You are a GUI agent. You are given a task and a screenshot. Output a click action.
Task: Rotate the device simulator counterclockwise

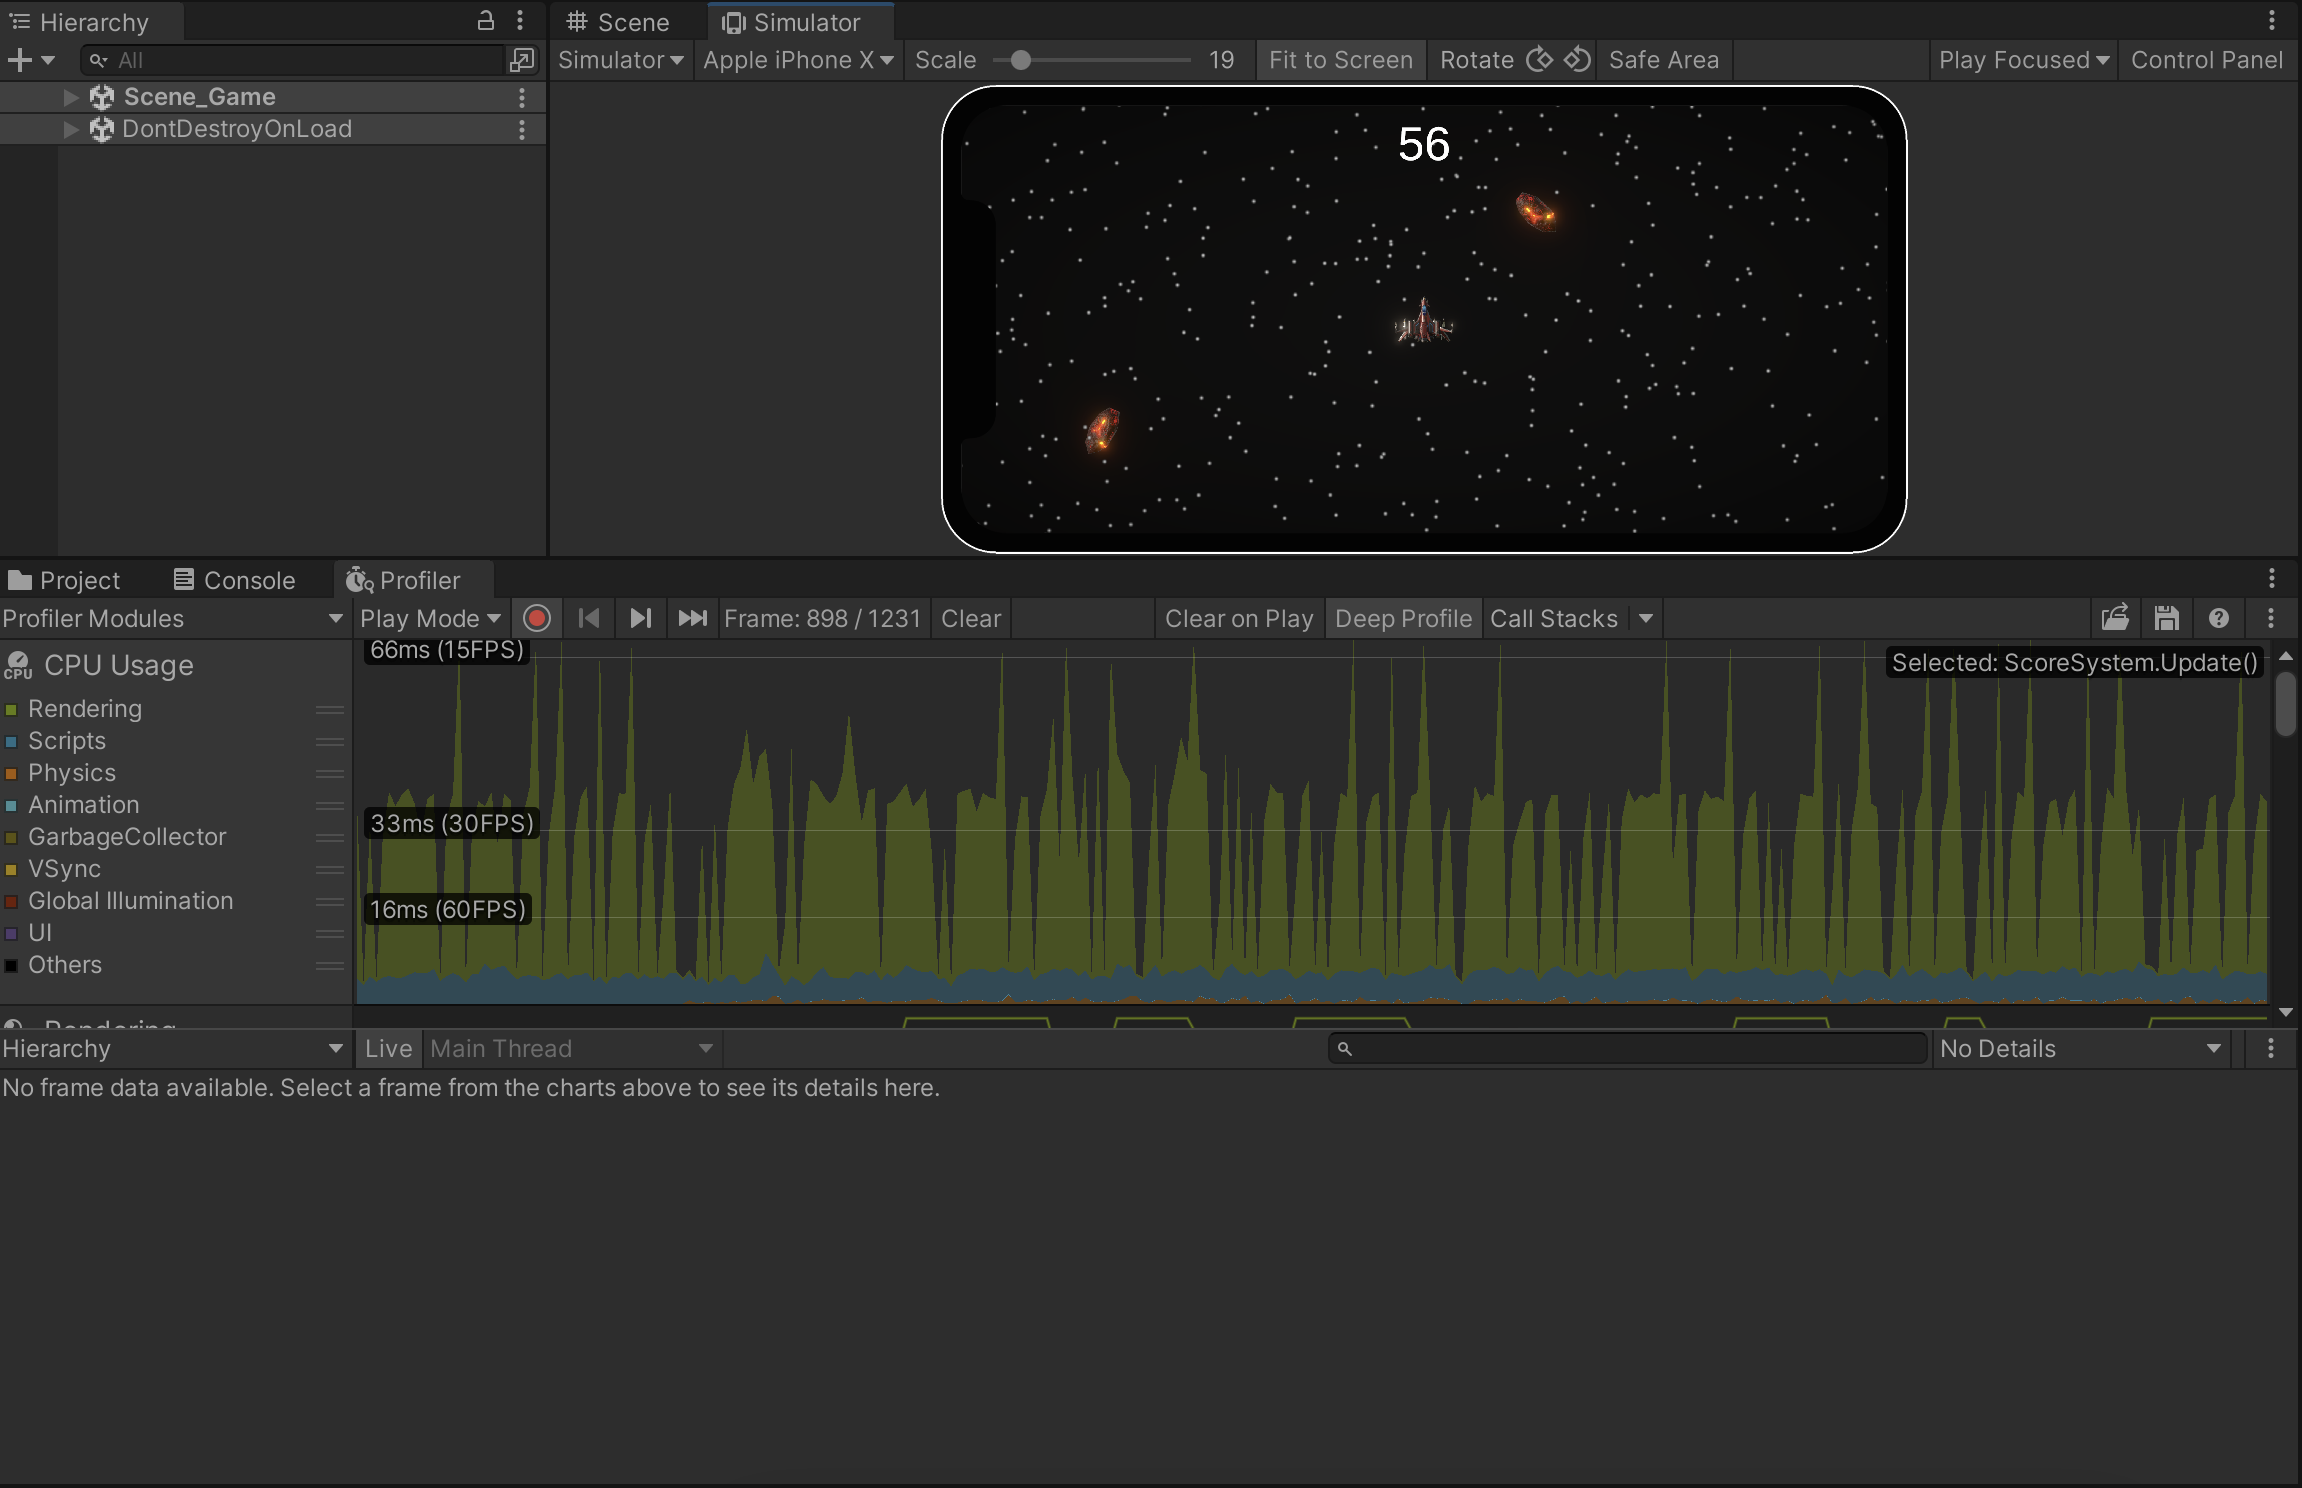click(1576, 60)
